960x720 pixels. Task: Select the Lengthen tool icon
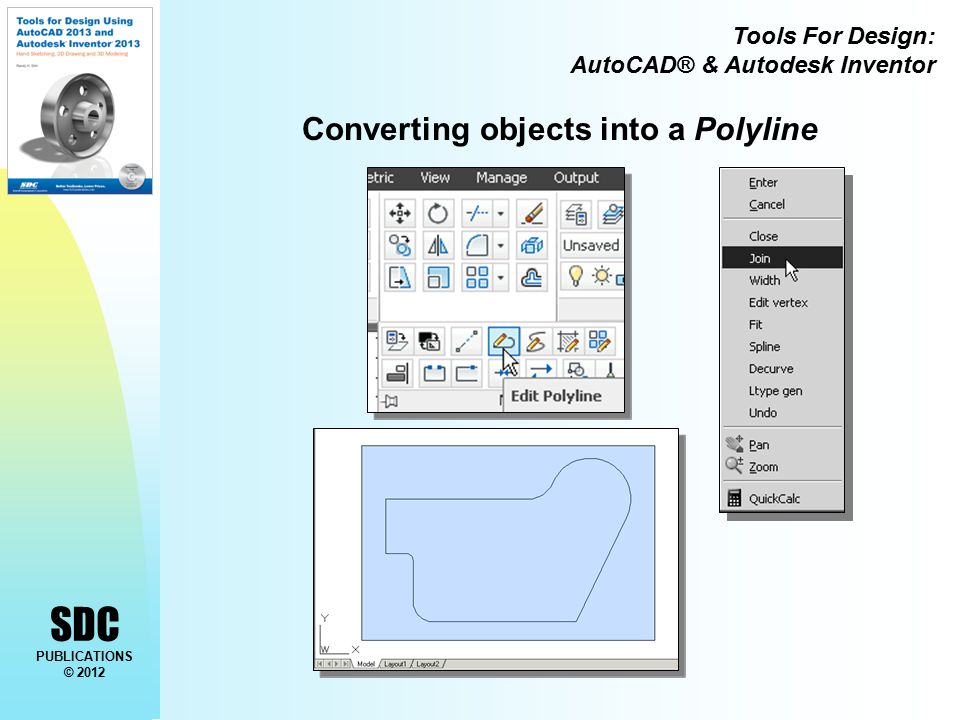[x=466, y=341]
